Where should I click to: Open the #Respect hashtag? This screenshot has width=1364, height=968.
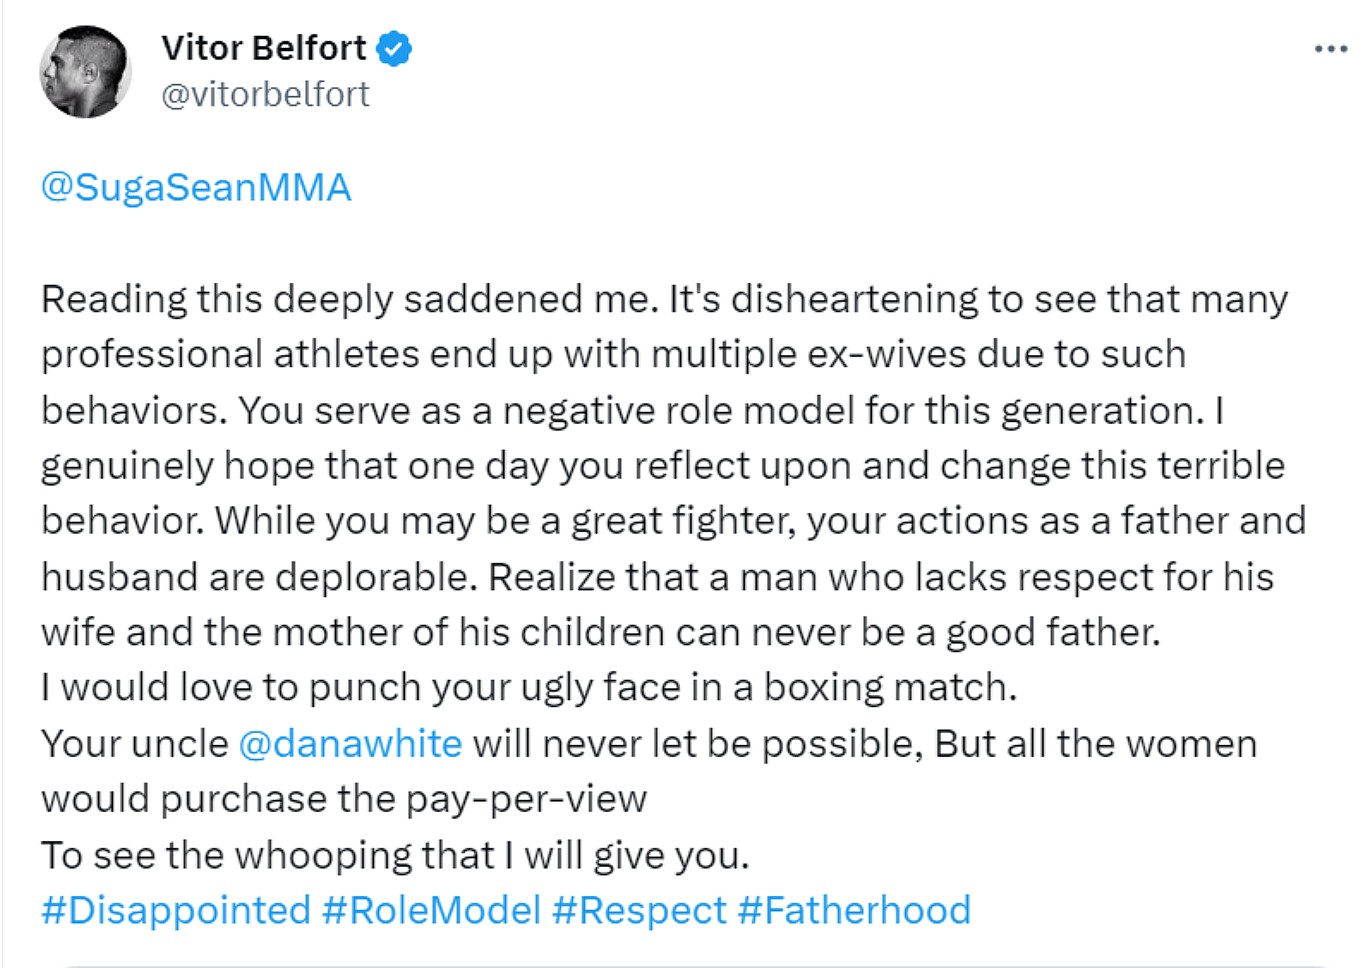pos(639,911)
